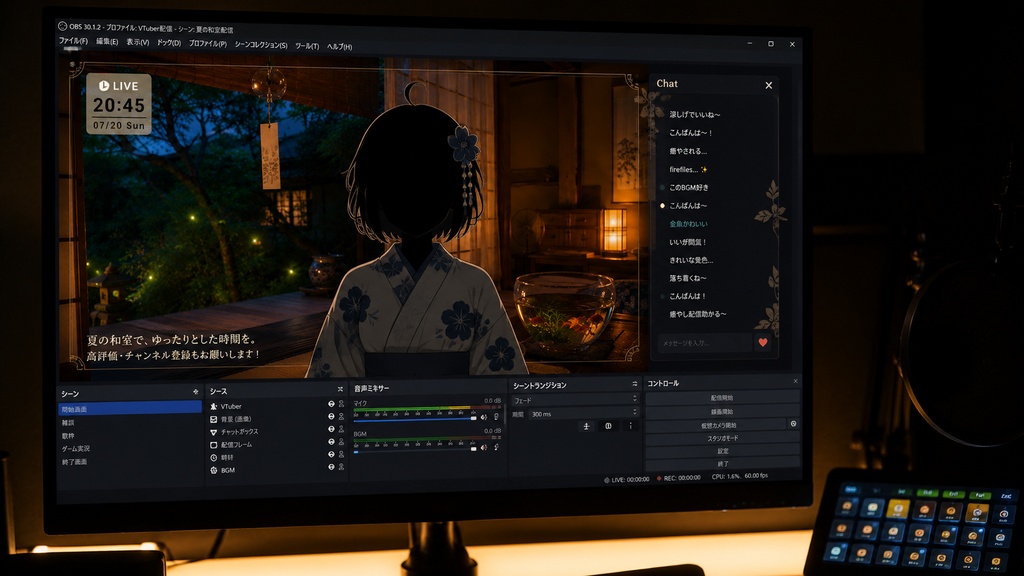The image size is (1024, 576).
Task: Open transition properties three-dot menu
Action: tap(630, 426)
